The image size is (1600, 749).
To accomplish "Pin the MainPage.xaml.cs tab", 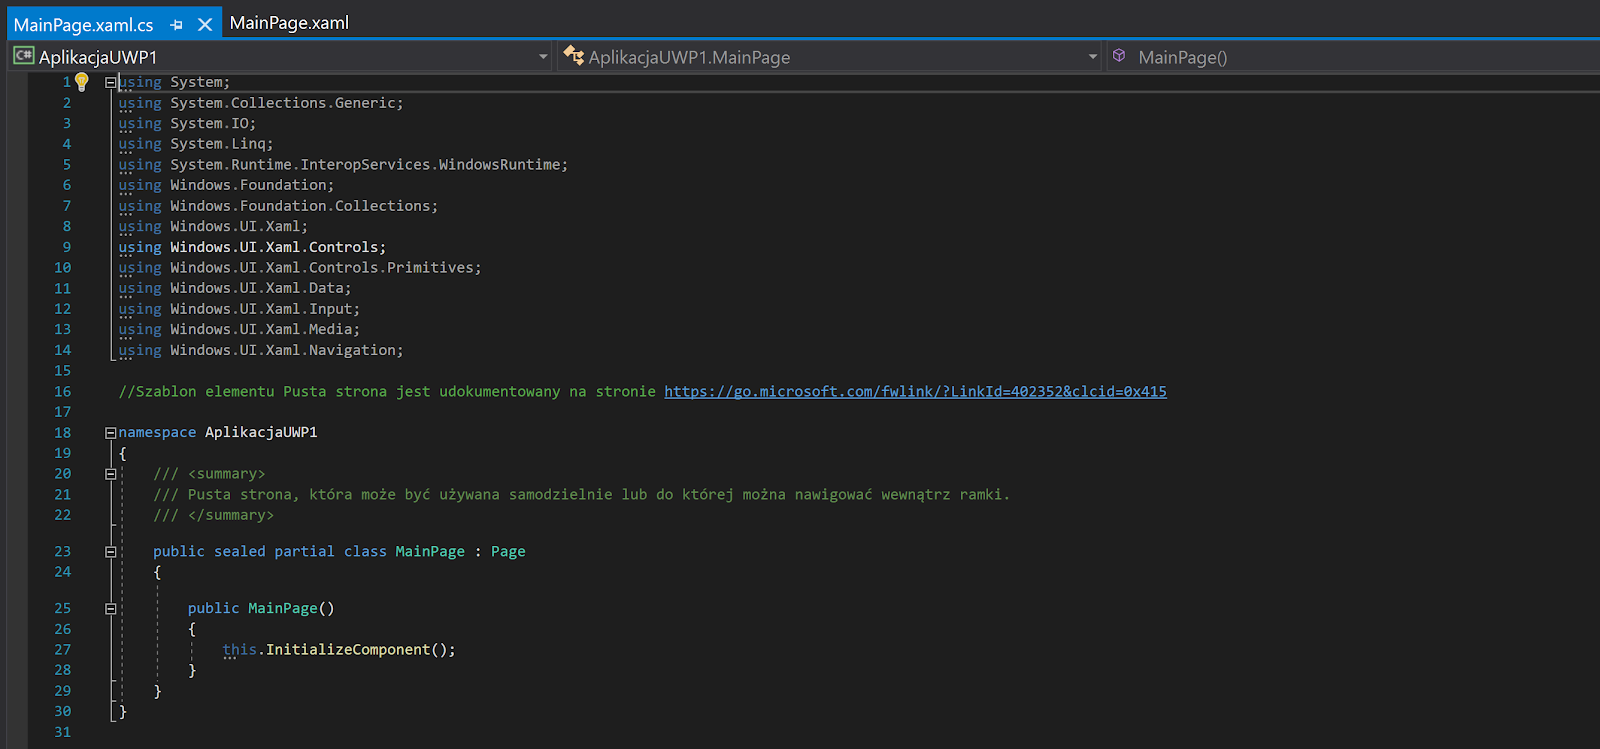I will tap(177, 25).
